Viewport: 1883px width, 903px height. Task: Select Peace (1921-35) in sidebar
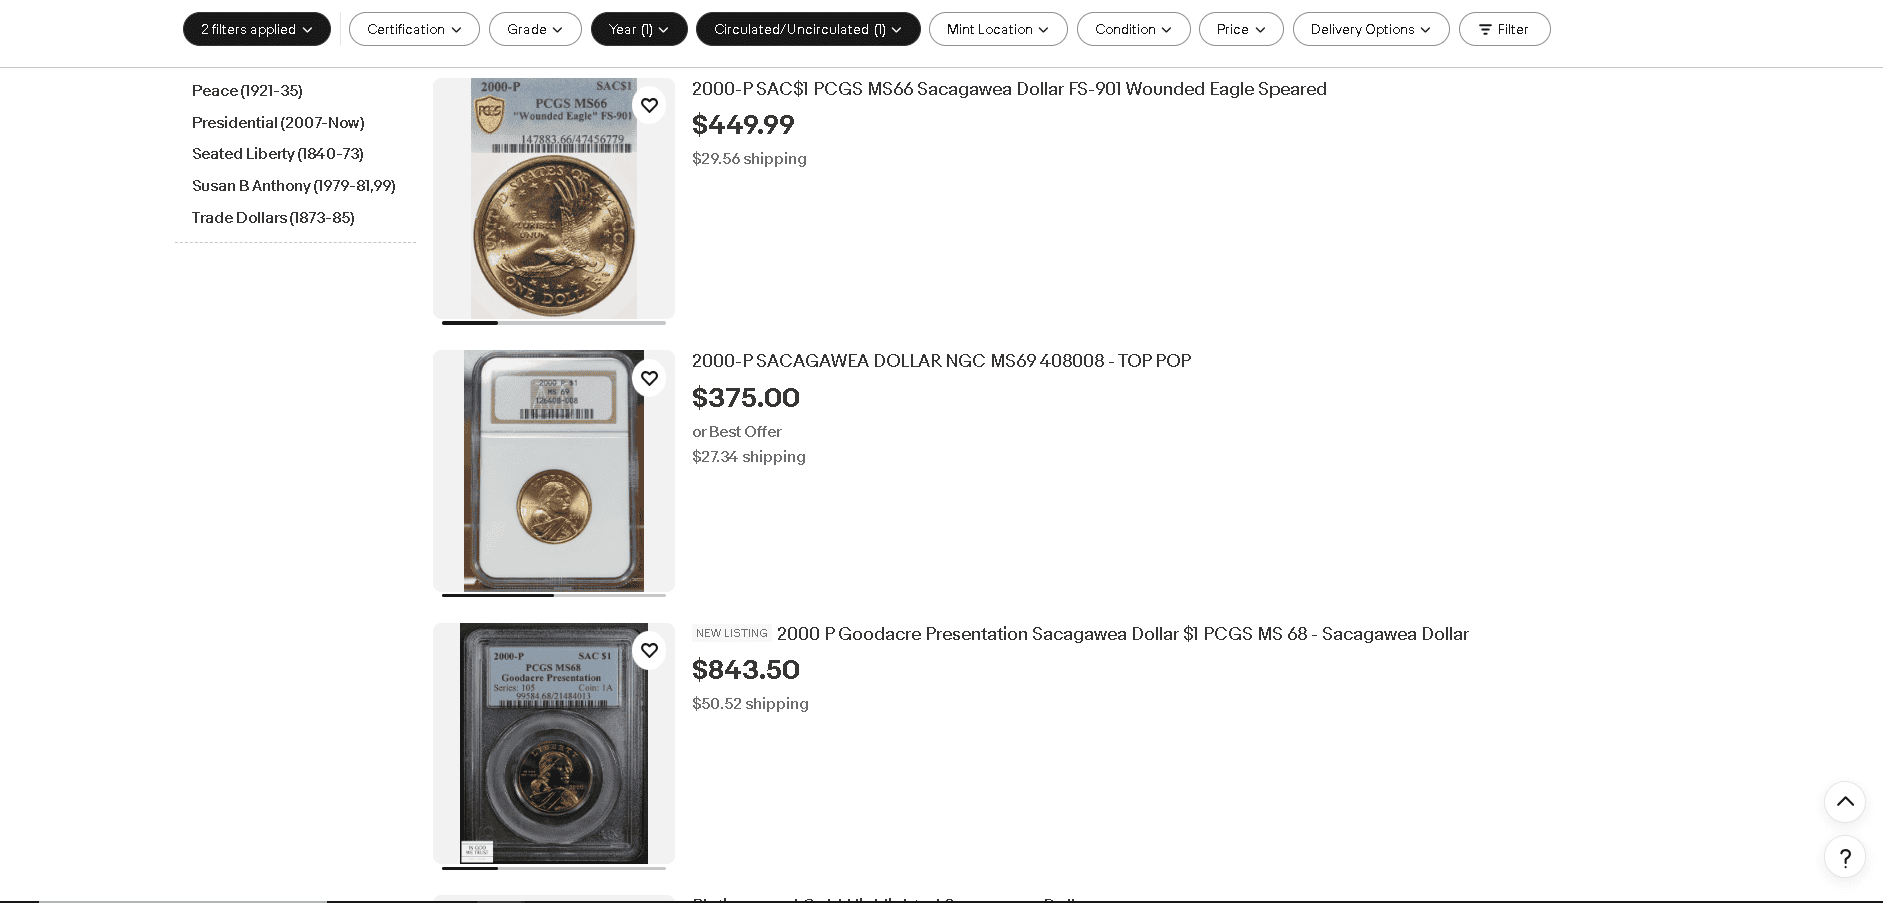(247, 91)
